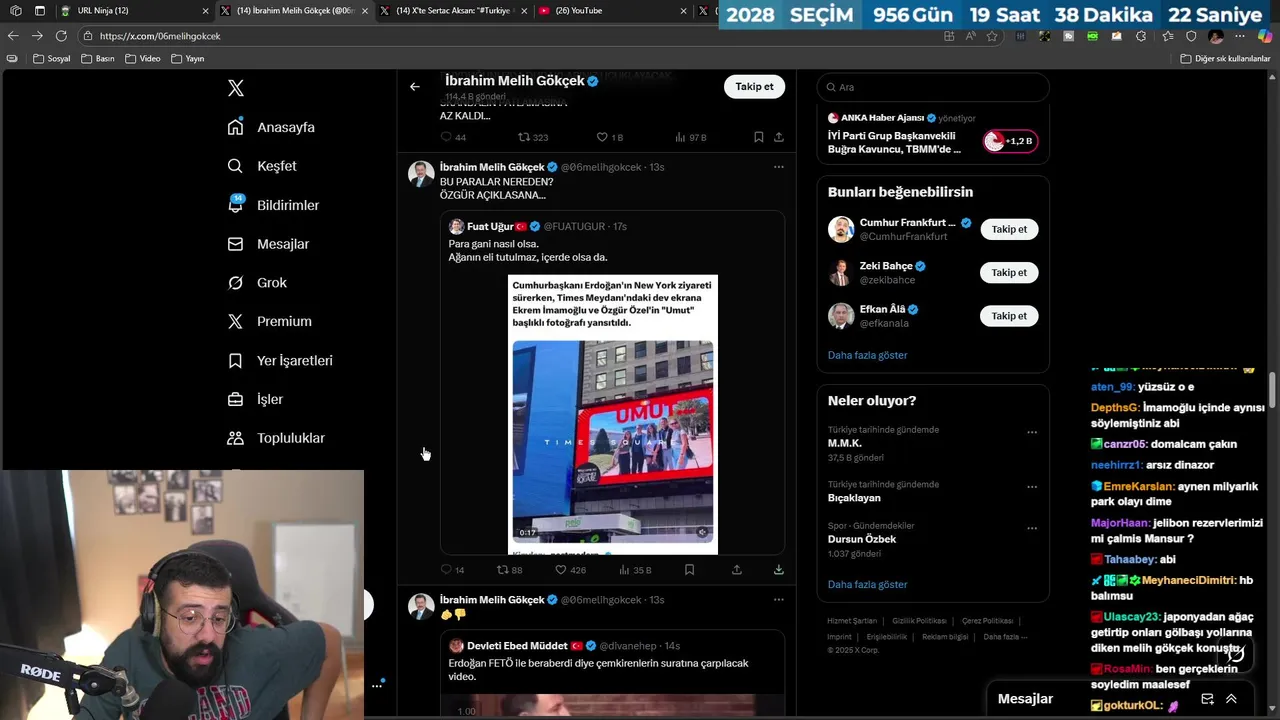The width and height of the screenshot is (1280, 720).
Task: Open the Video bookmarks folder
Action: pos(143,59)
